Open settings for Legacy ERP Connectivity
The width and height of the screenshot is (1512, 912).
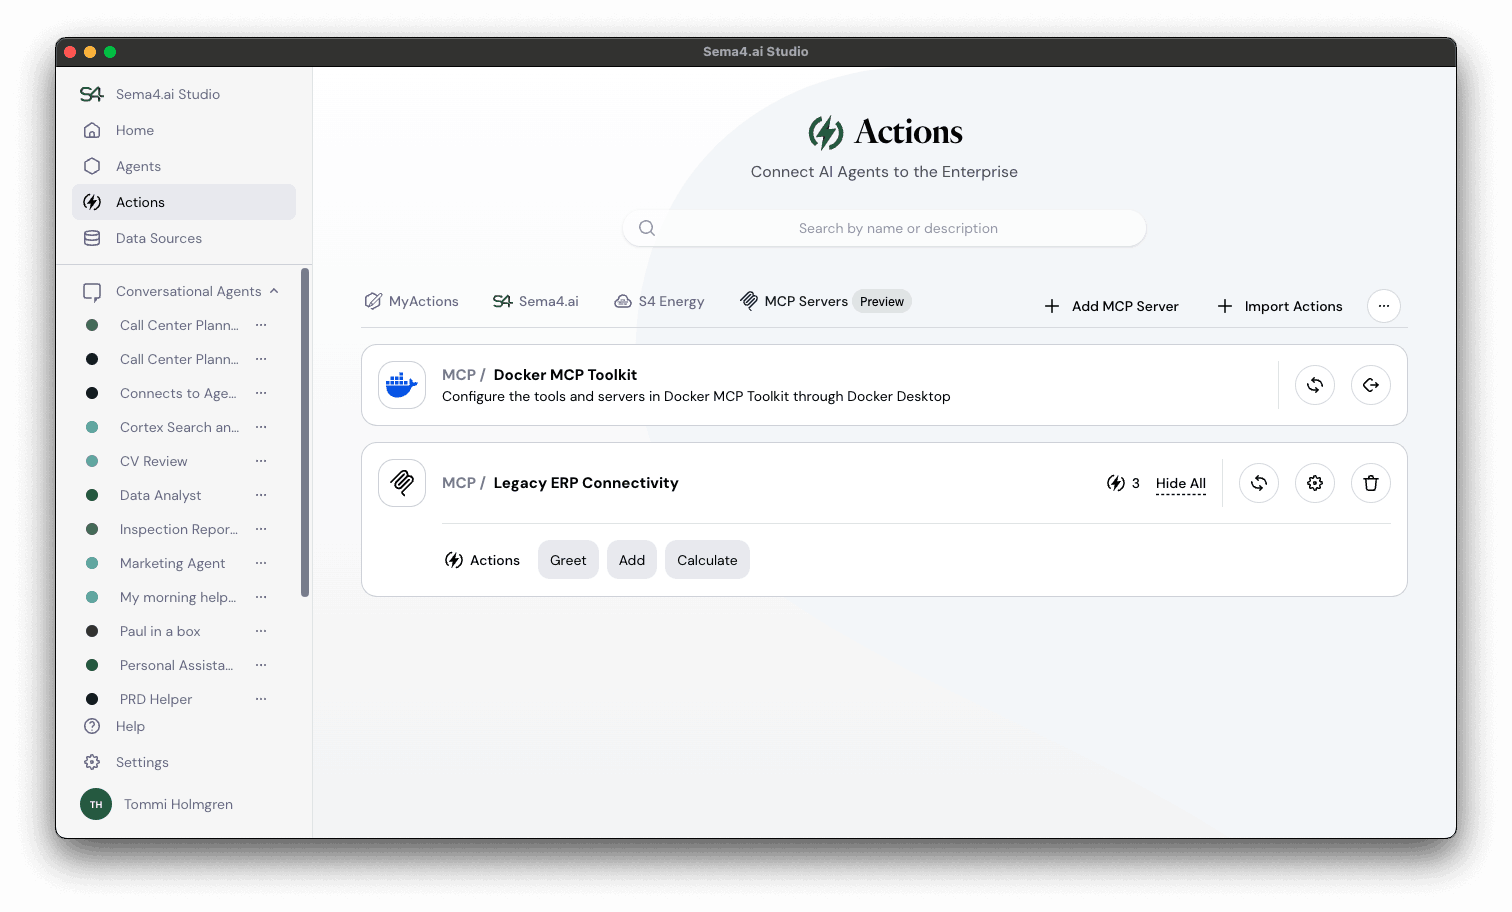[x=1314, y=483]
